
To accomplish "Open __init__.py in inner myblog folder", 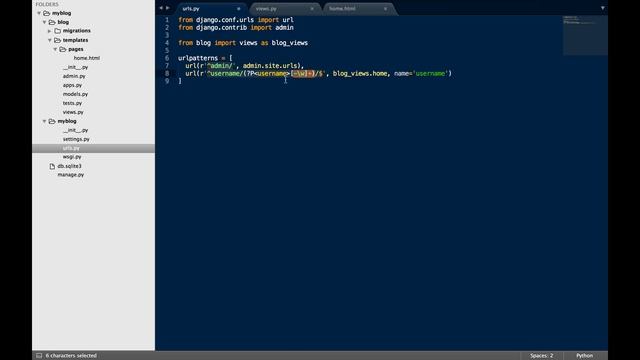I will pos(76,130).
